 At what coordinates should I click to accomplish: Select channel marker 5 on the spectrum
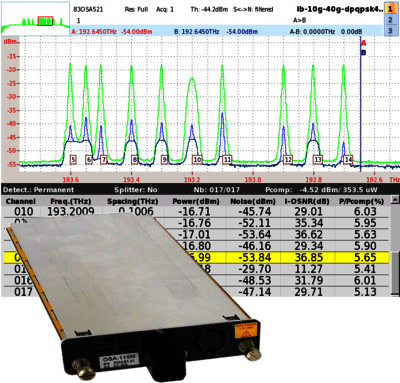tap(73, 160)
